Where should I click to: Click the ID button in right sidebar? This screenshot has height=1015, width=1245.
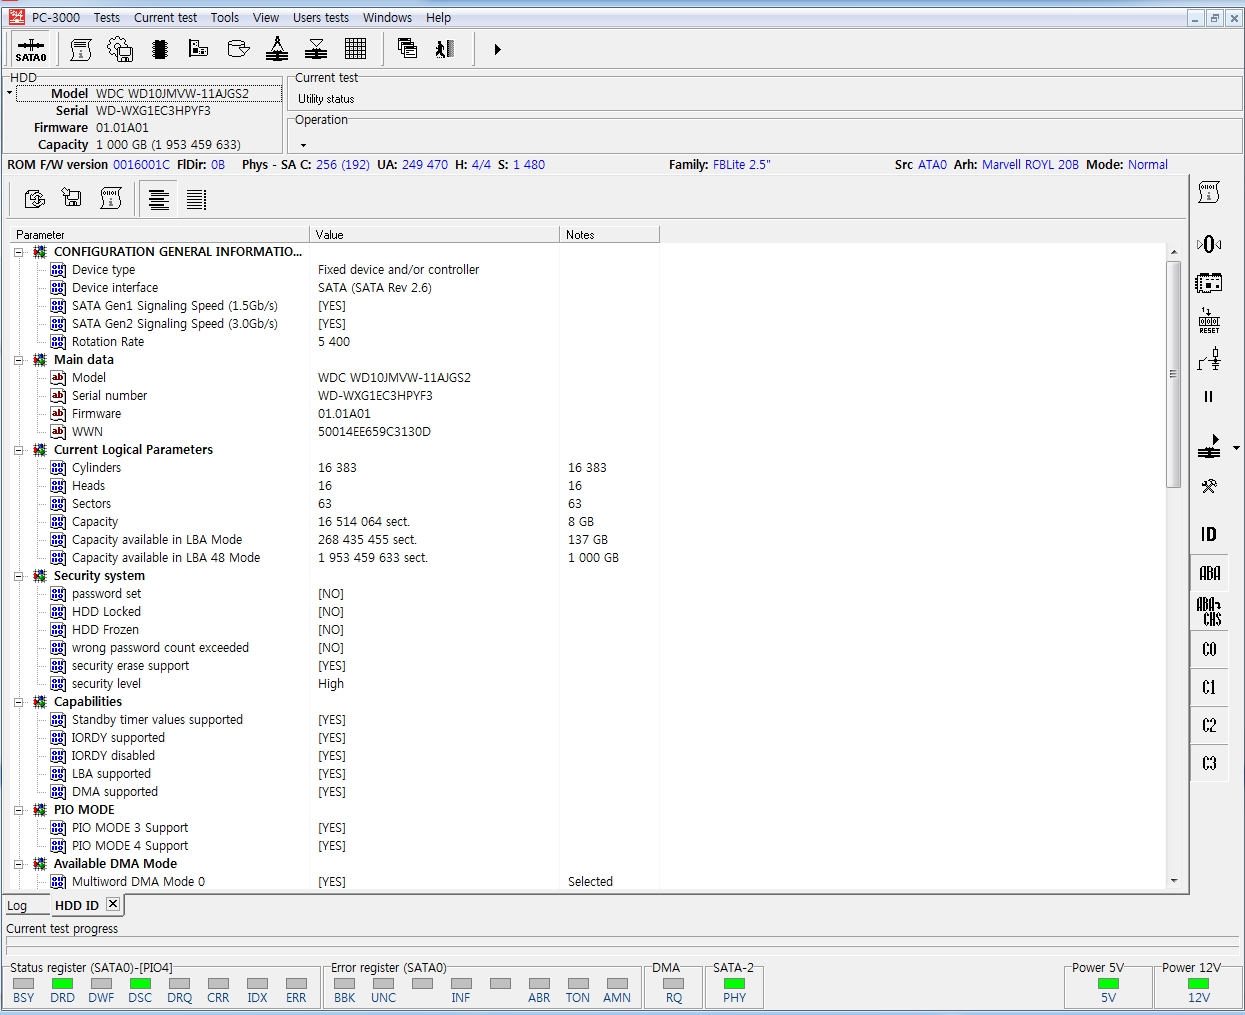tap(1209, 534)
